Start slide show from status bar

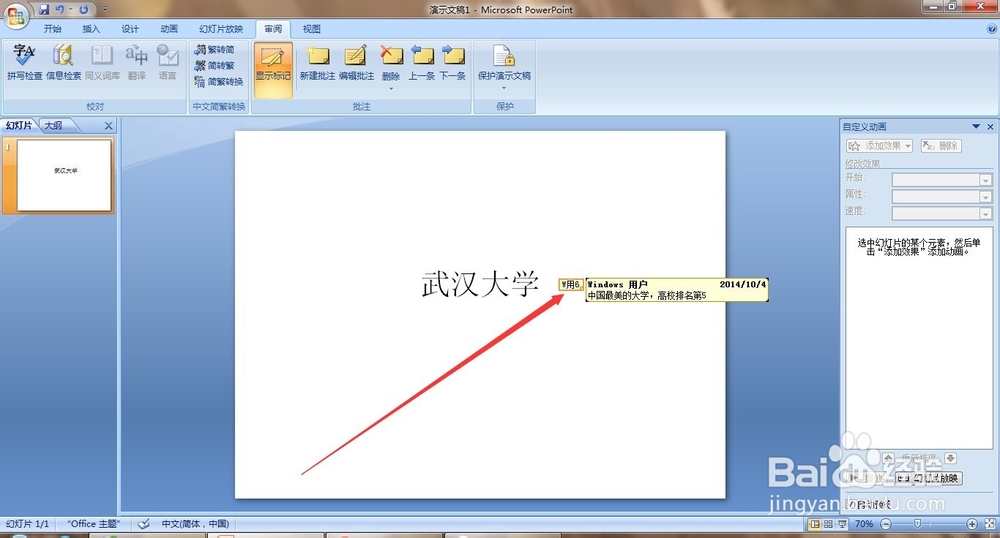pyautogui.click(x=842, y=524)
